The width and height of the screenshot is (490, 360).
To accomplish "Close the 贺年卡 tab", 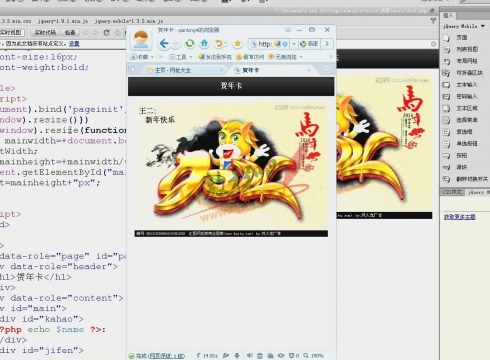I will (x=309, y=70).
